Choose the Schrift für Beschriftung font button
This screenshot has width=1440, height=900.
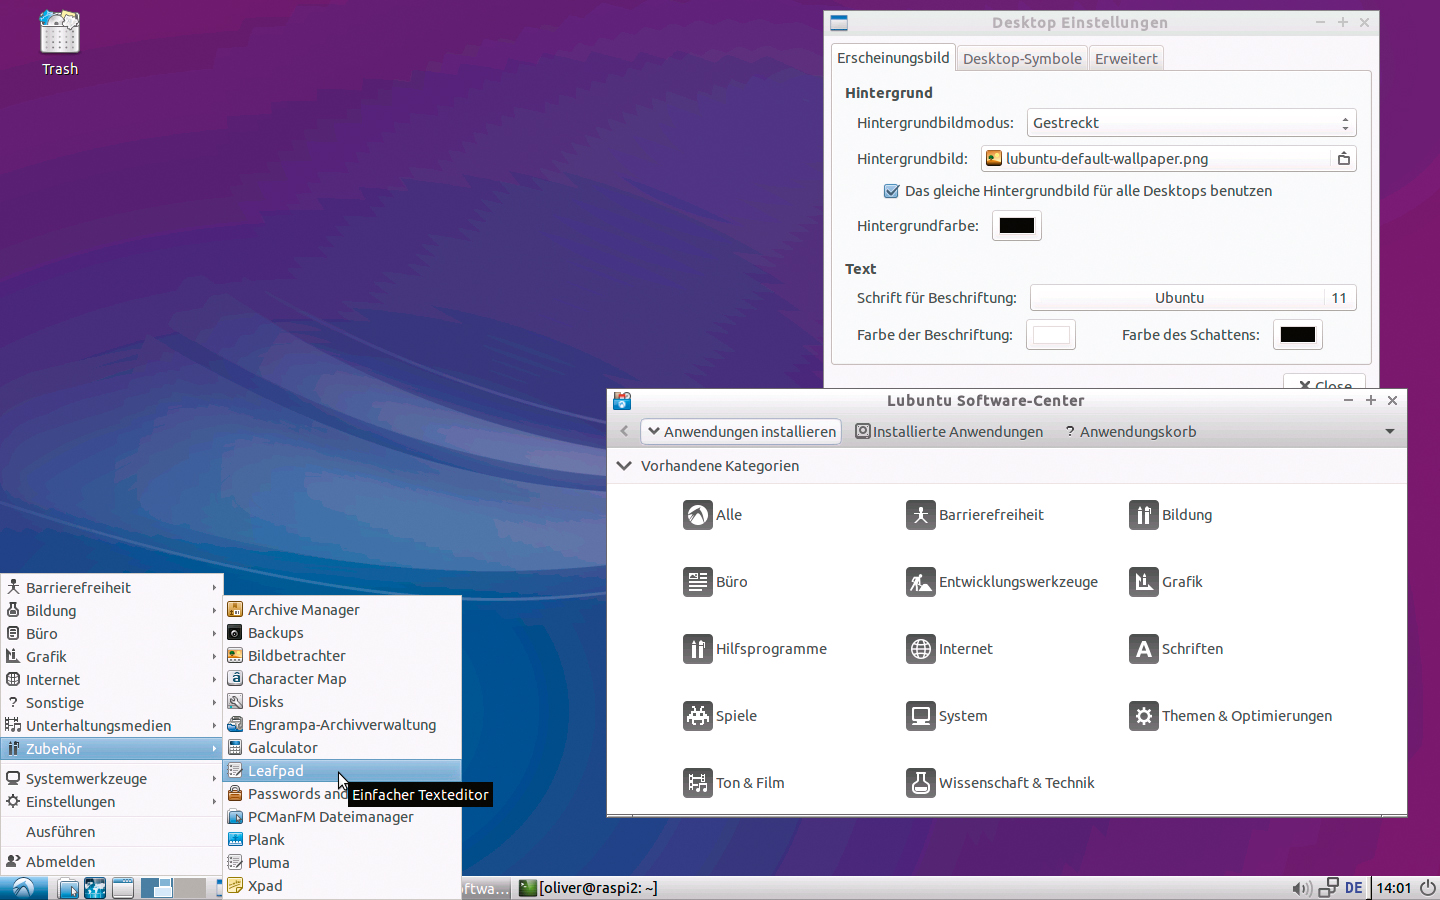tap(1193, 298)
